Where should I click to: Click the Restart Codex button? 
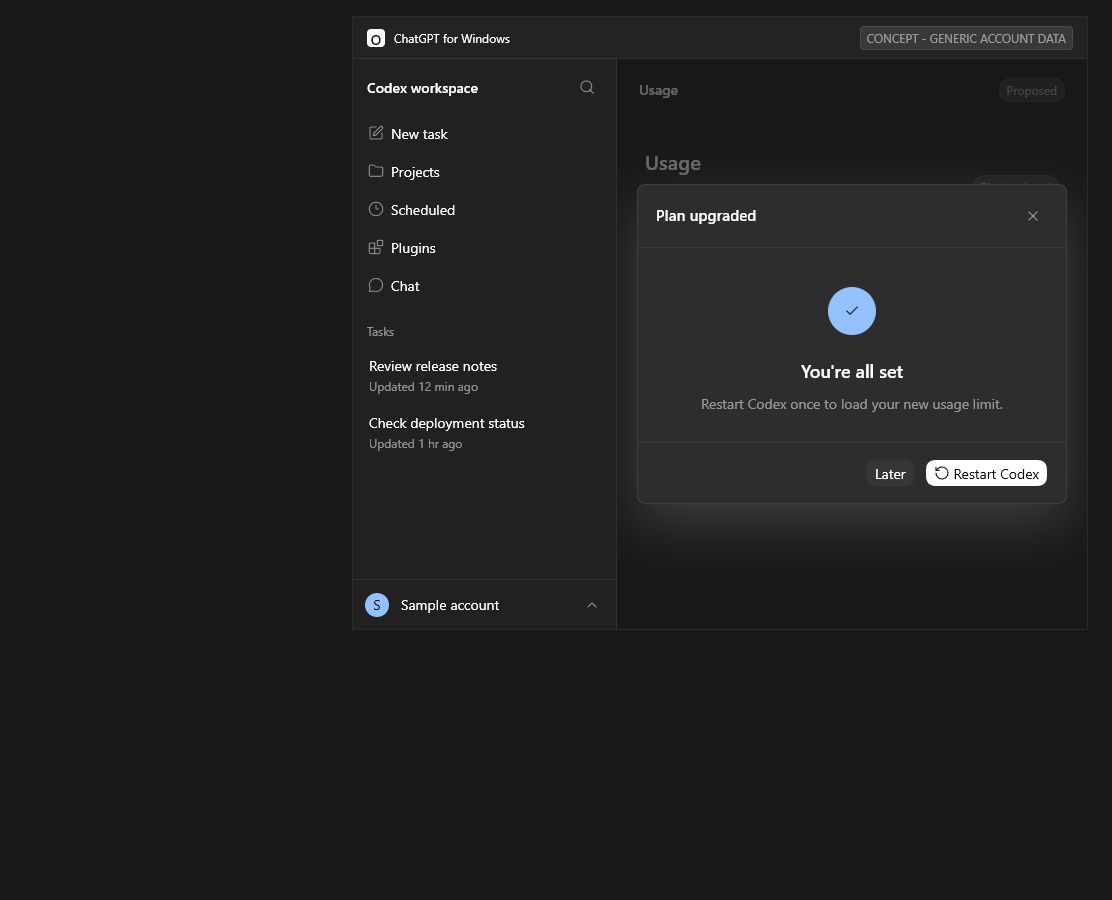pyautogui.click(x=986, y=474)
